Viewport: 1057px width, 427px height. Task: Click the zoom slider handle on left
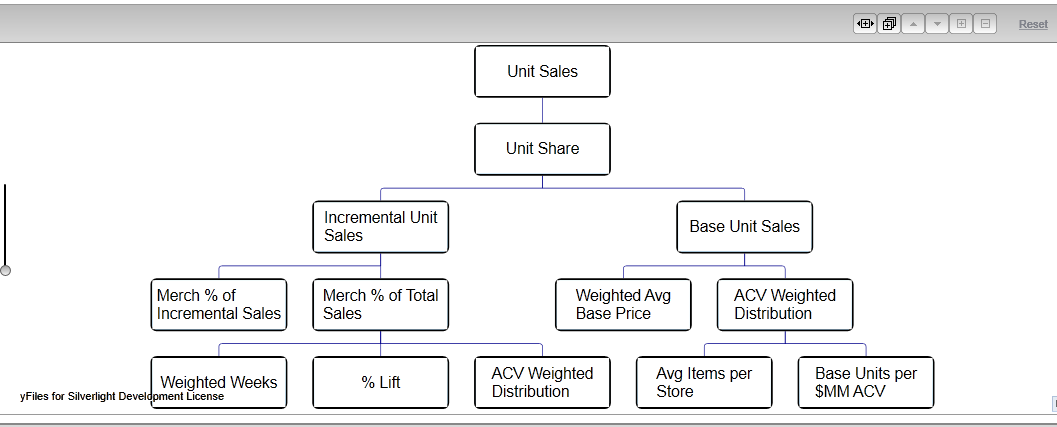[x=5, y=270]
